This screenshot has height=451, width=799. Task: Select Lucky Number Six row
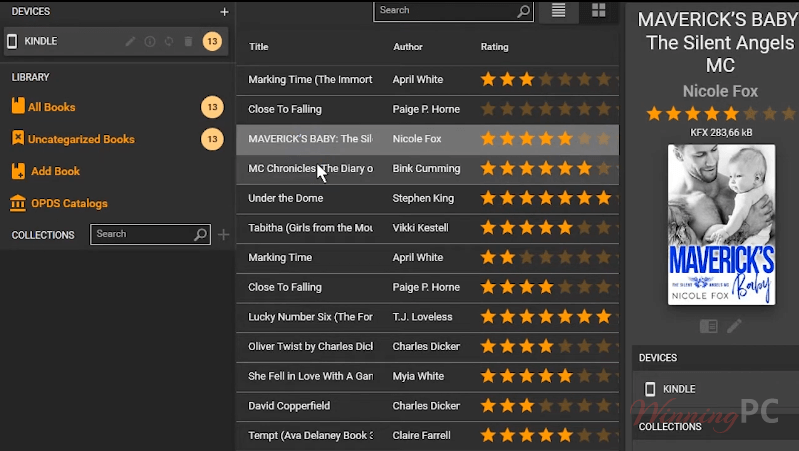[x=428, y=317]
